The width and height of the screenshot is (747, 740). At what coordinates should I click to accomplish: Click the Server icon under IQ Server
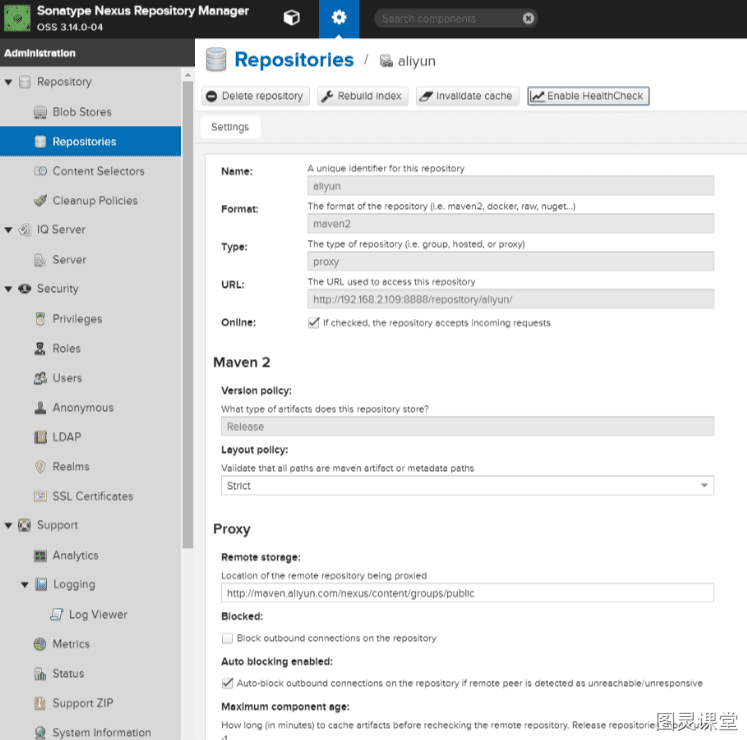[40, 260]
